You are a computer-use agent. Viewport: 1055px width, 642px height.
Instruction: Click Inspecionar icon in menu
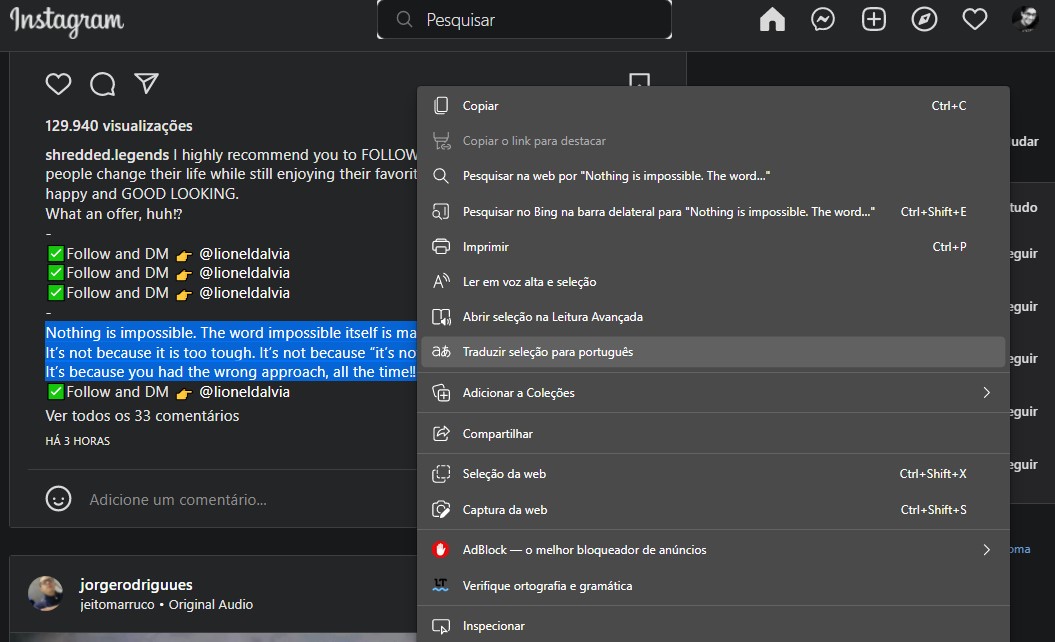click(441, 626)
